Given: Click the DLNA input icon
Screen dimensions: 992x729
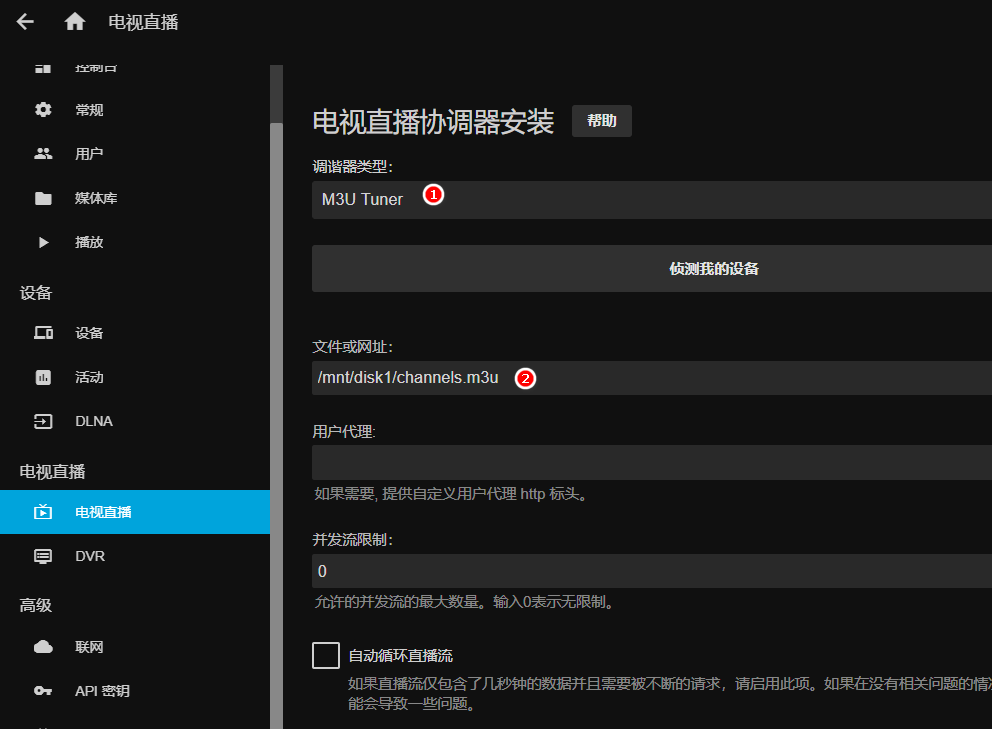Looking at the screenshot, I should tap(43, 421).
